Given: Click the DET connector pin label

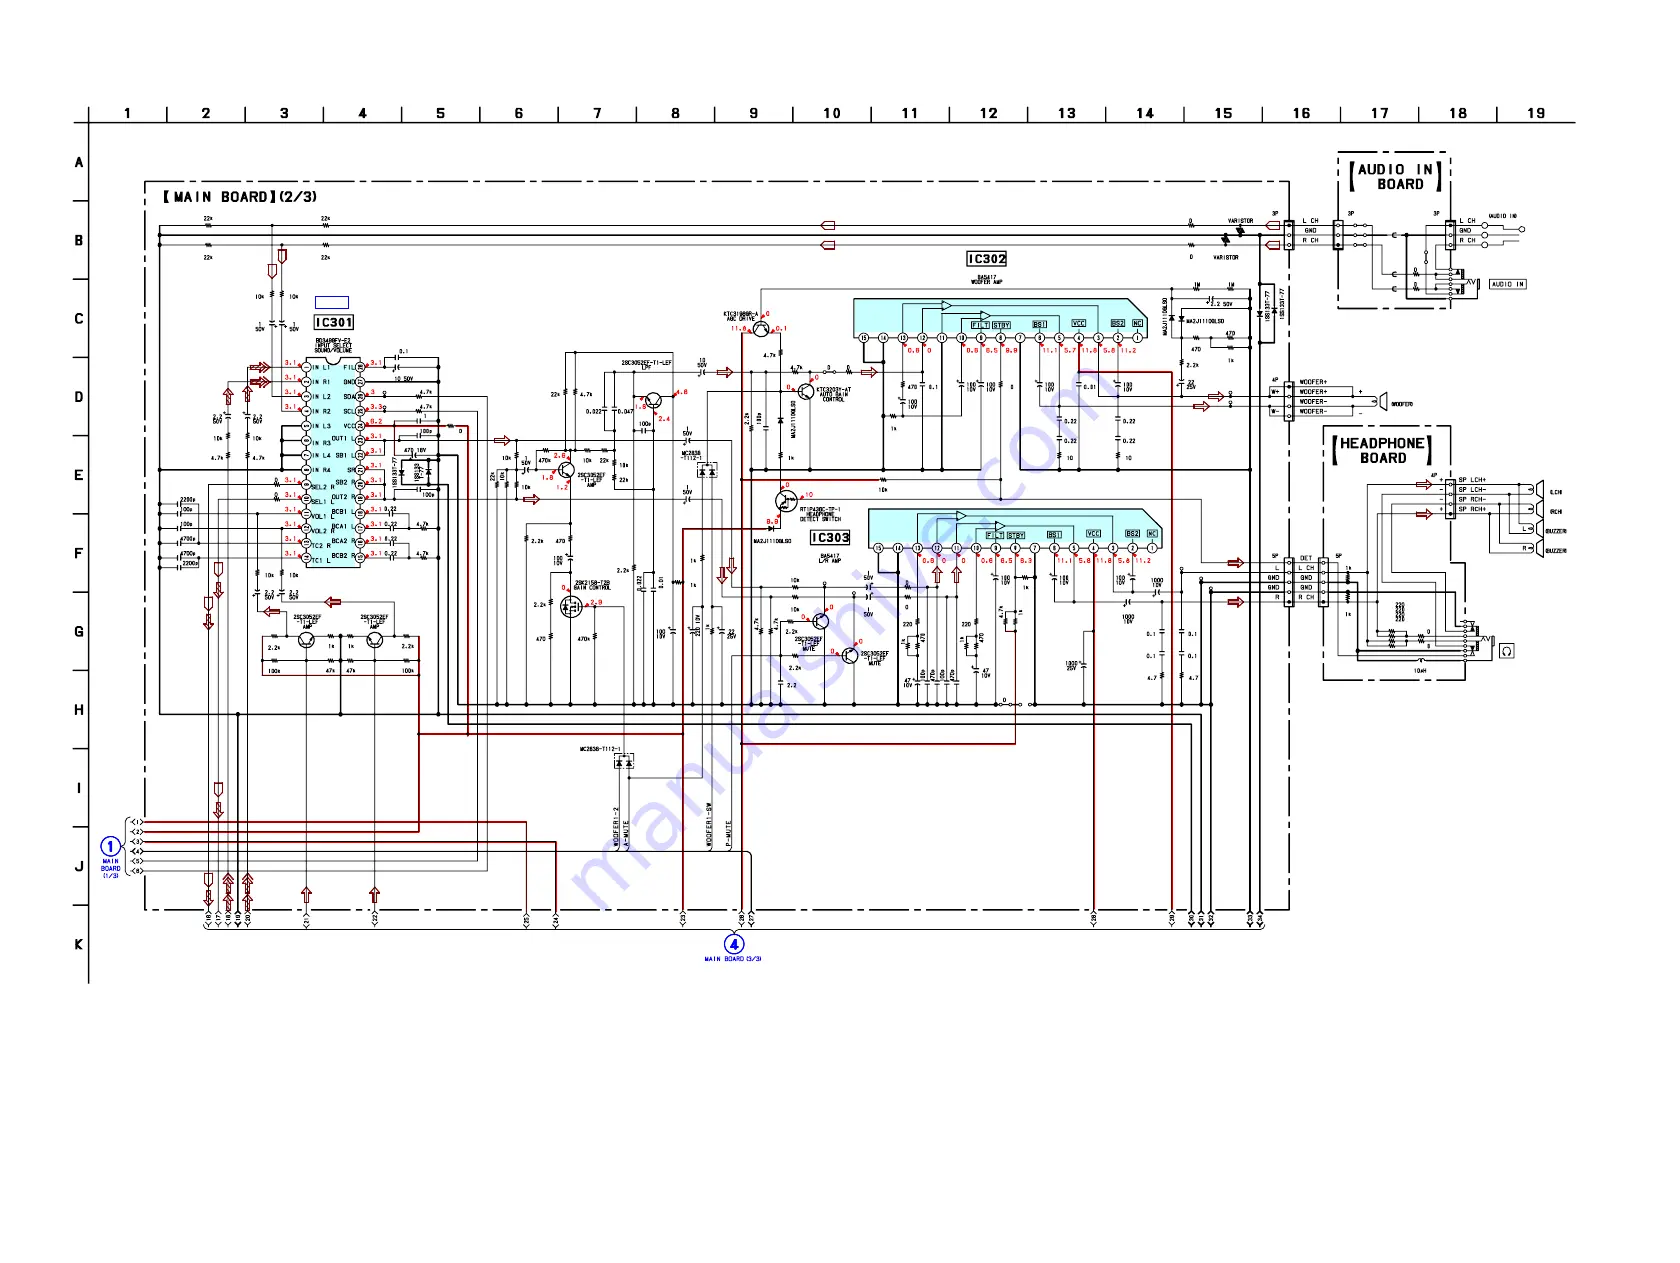Looking at the screenshot, I should (1305, 558).
